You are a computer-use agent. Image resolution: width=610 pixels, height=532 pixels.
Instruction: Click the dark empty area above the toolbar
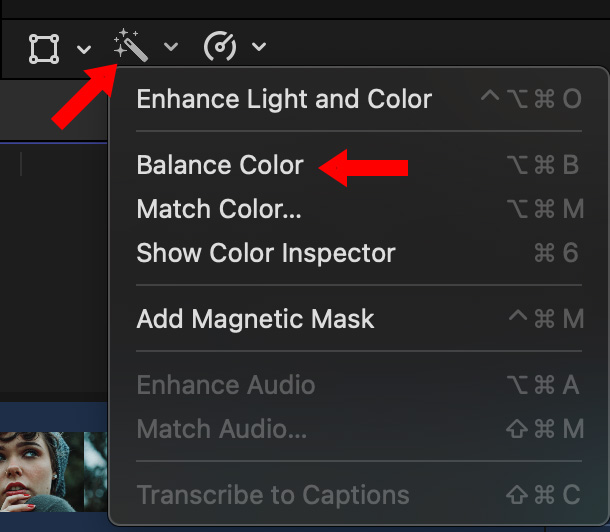pos(300,9)
